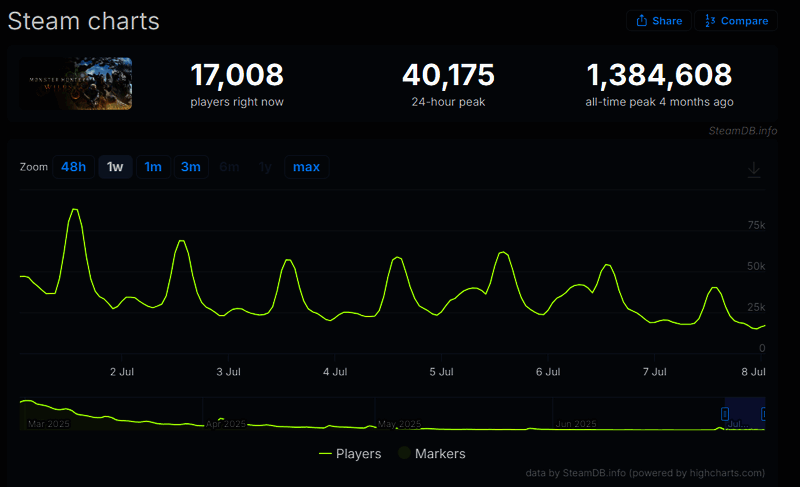Click the disabled 6m zoom option

click(229, 167)
